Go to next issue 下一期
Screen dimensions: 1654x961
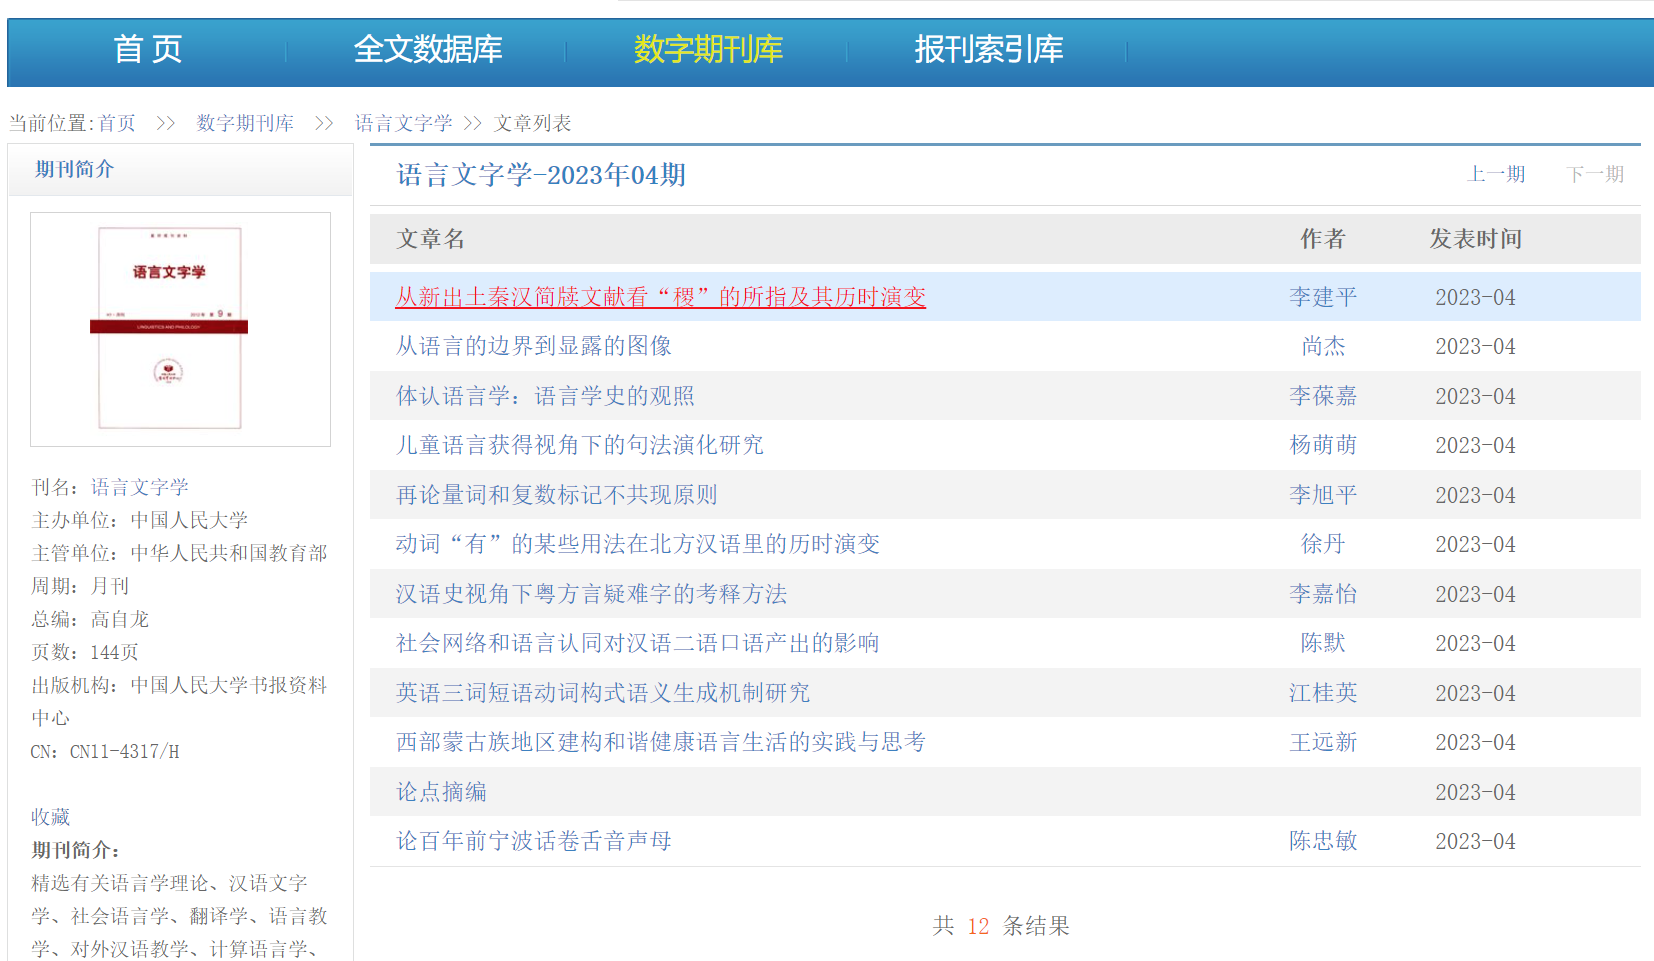pyautogui.click(x=1594, y=175)
